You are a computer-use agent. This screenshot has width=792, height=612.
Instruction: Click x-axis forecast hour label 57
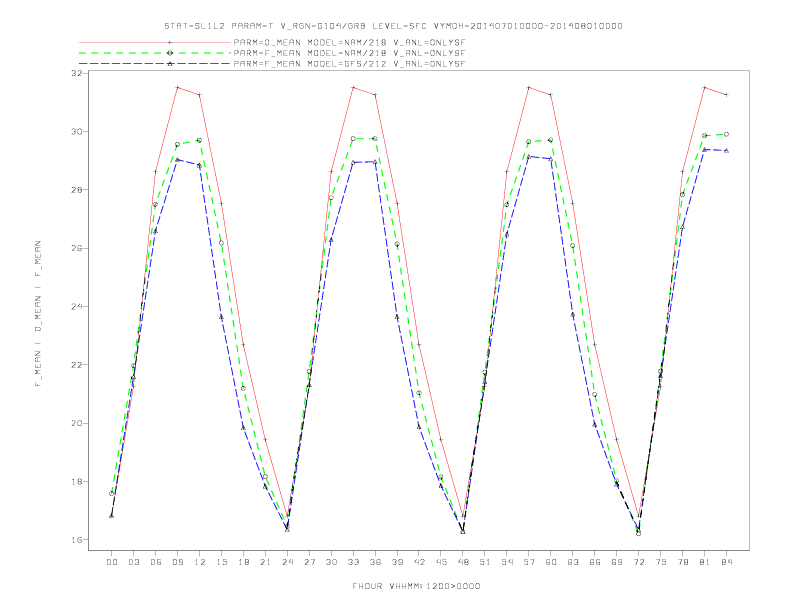(x=529, y=562)
